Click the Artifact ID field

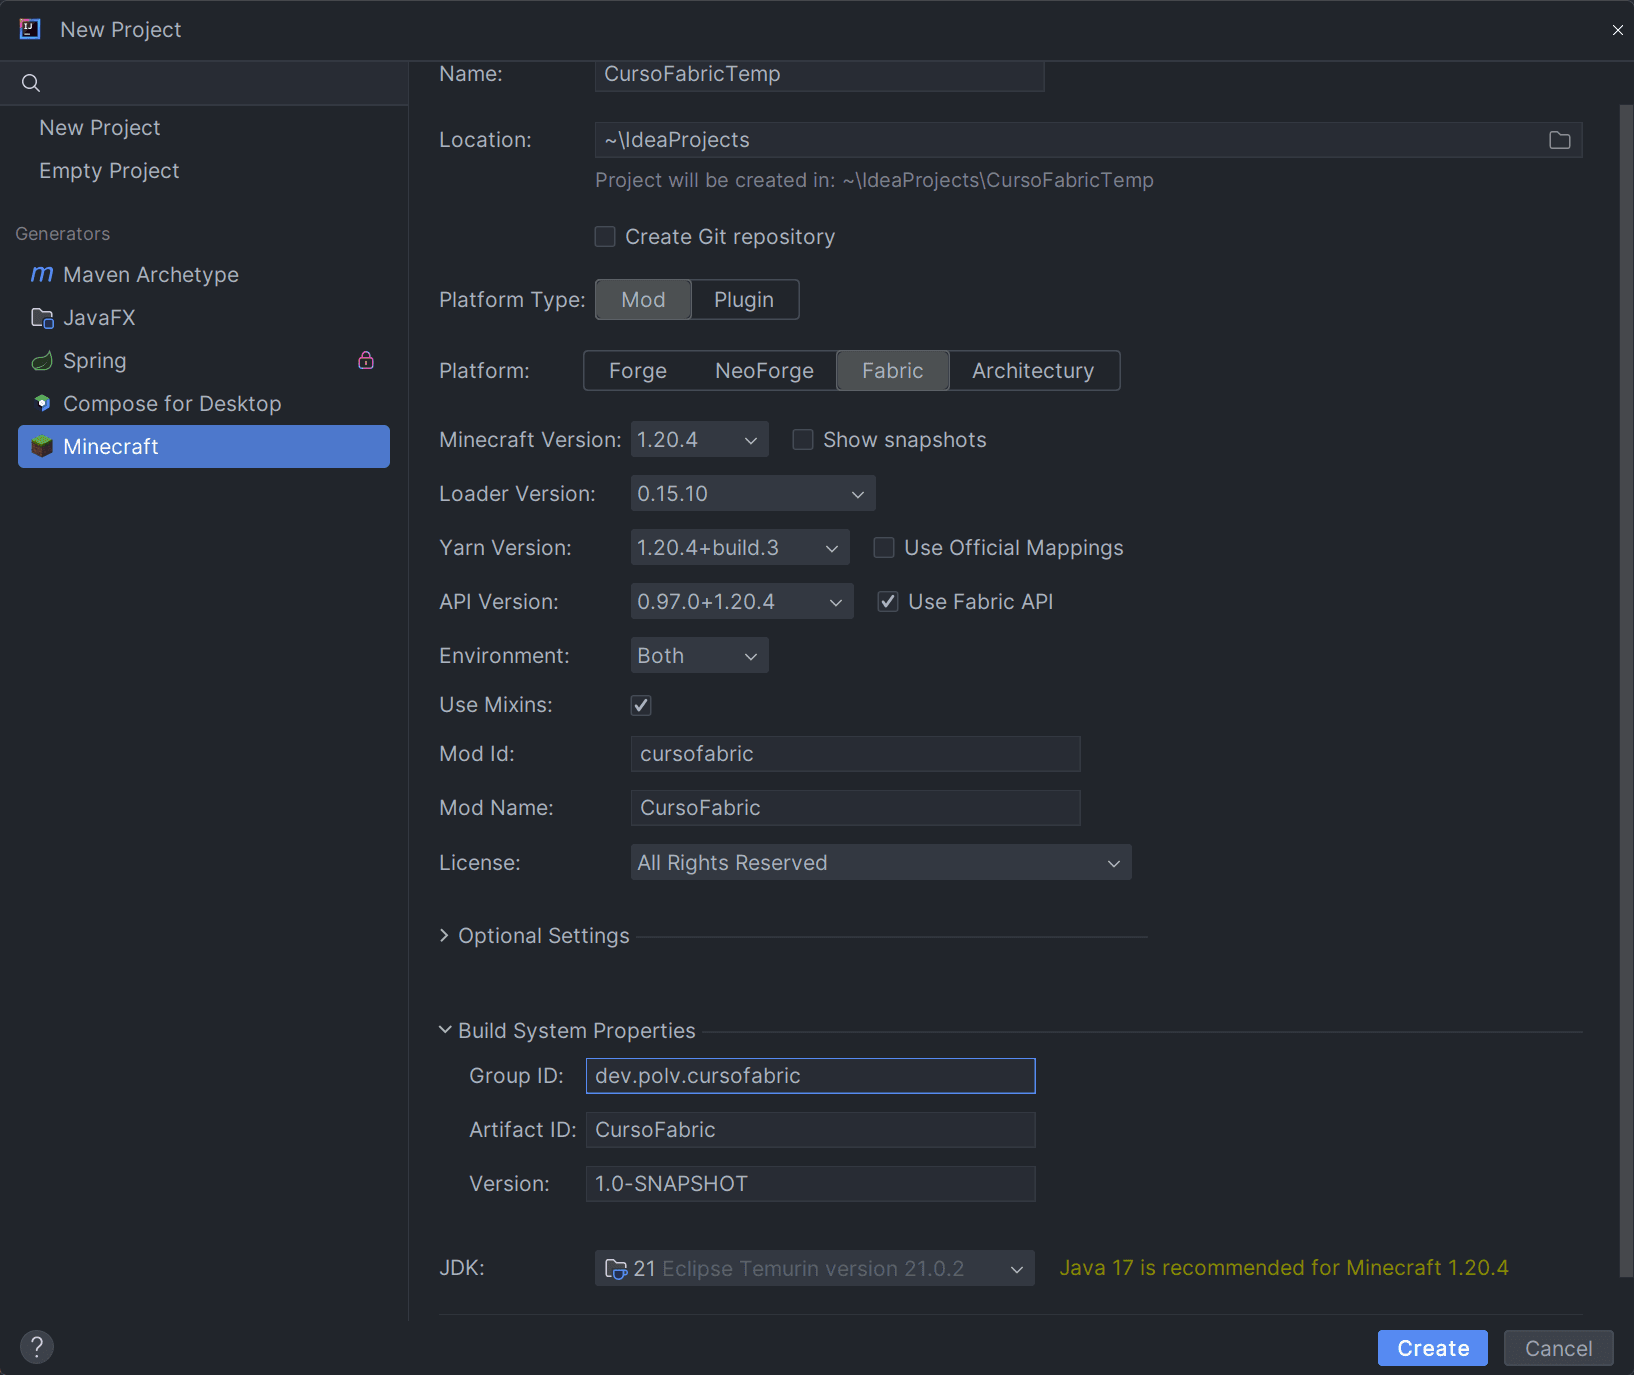coord(810,1130)
